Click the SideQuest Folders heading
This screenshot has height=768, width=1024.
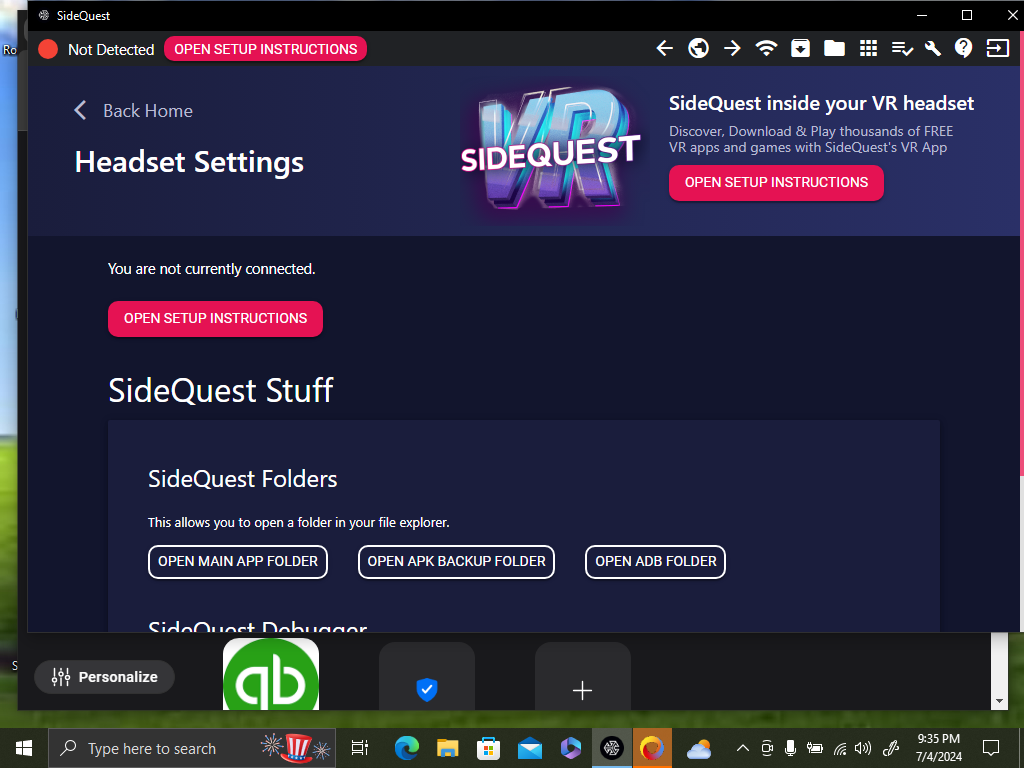coord(242,479)
